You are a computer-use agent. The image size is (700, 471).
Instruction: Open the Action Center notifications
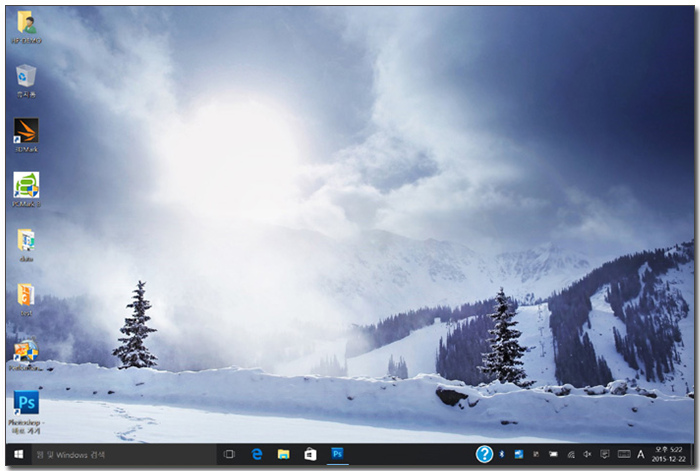coord(605,455)
